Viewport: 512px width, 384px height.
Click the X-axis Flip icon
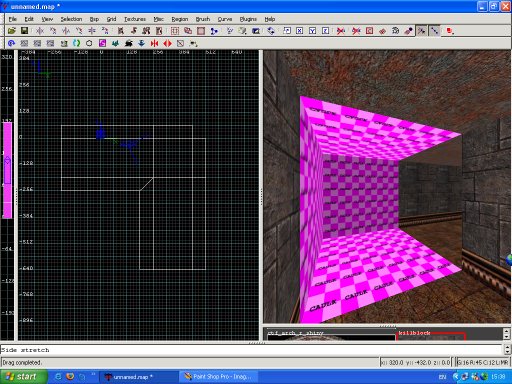(40, 31)
